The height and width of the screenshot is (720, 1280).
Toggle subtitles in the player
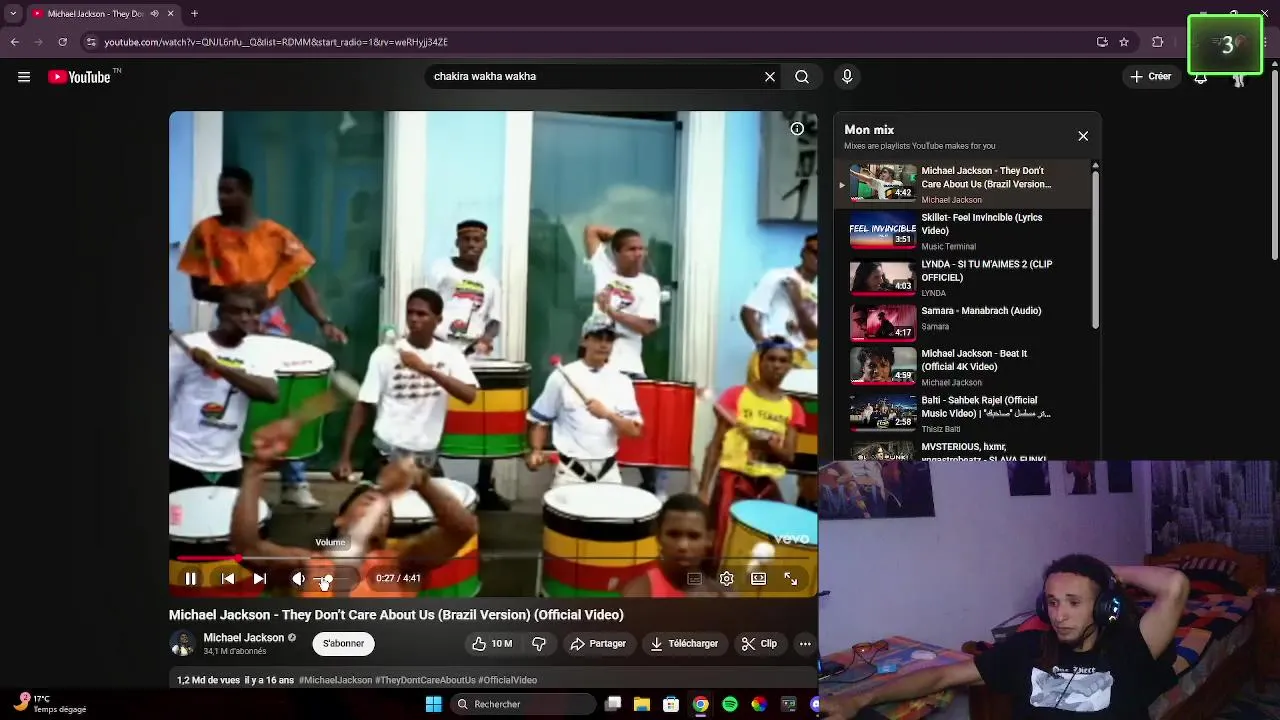point(694,578)
